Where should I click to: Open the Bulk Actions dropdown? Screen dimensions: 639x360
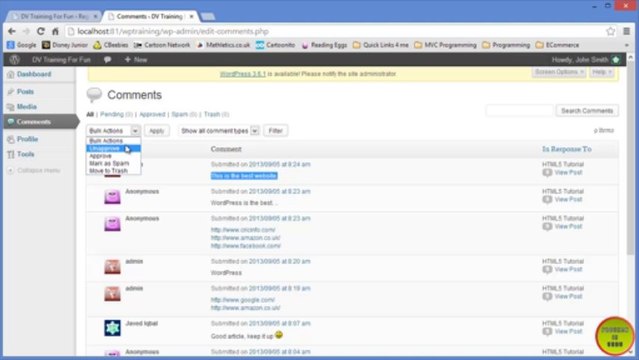113,130
